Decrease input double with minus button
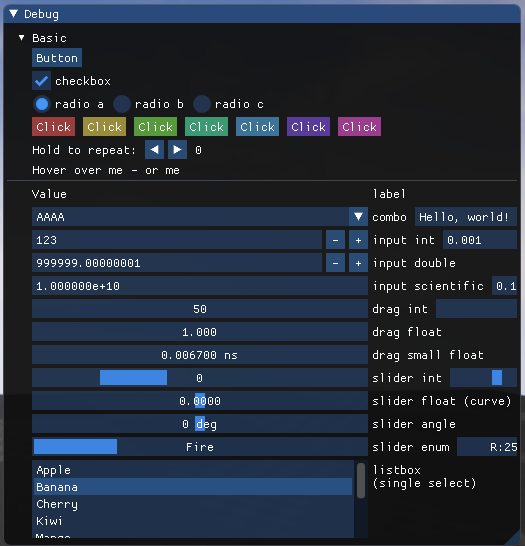Screen dimensions: 525x546 (335, 263)
